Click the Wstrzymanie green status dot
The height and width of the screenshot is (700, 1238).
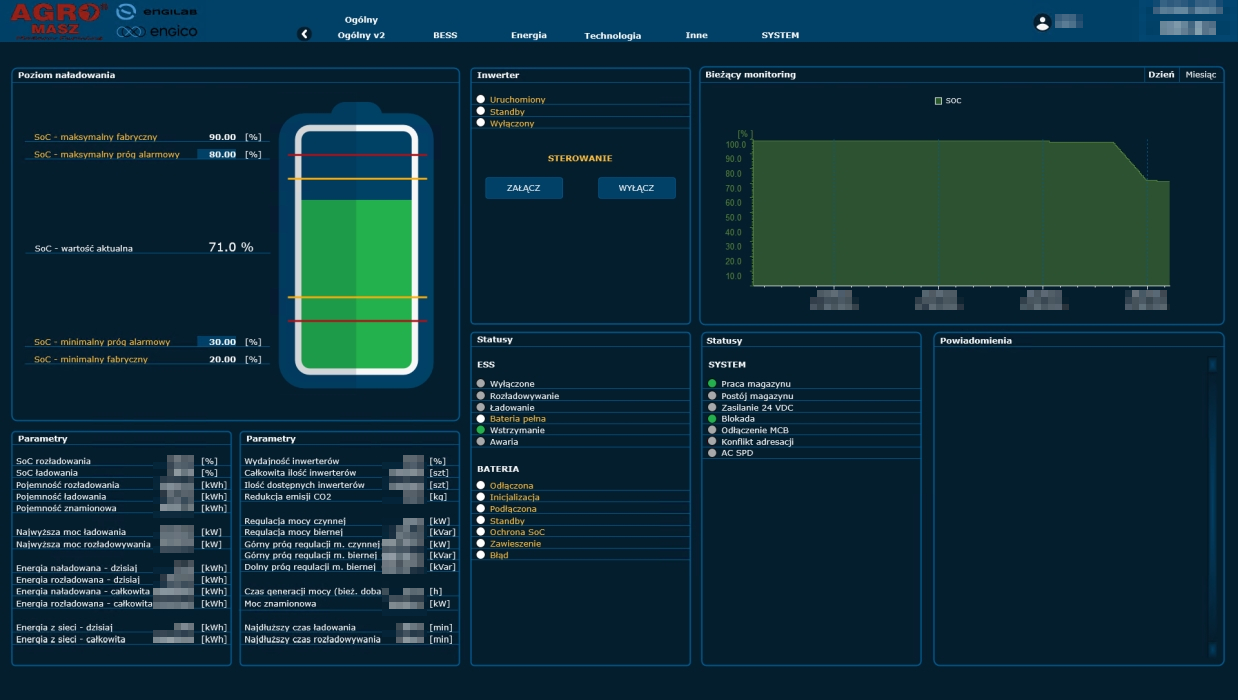(x=481, y=430)
